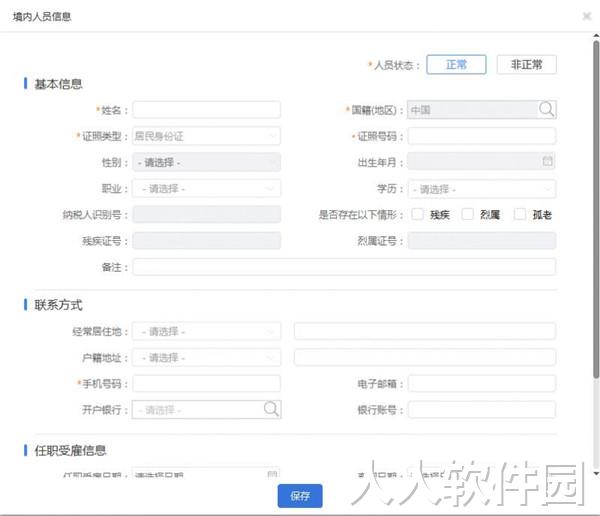Viewport: 600px width, 516px height.
Task: Select 正常 personnel status
Action: click(456, 64)
